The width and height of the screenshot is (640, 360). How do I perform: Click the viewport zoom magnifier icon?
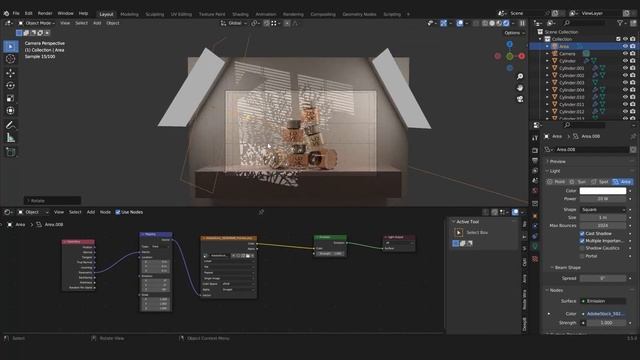click(x=520, y=76)
